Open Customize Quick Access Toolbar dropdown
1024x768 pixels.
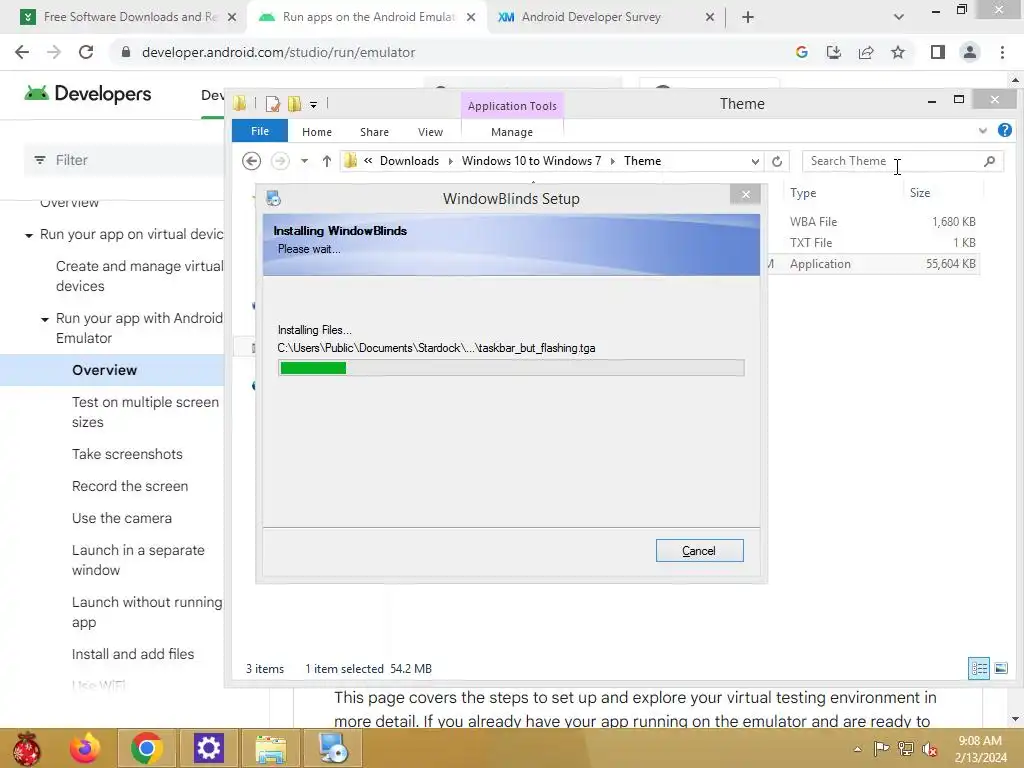tap(313, 104)
